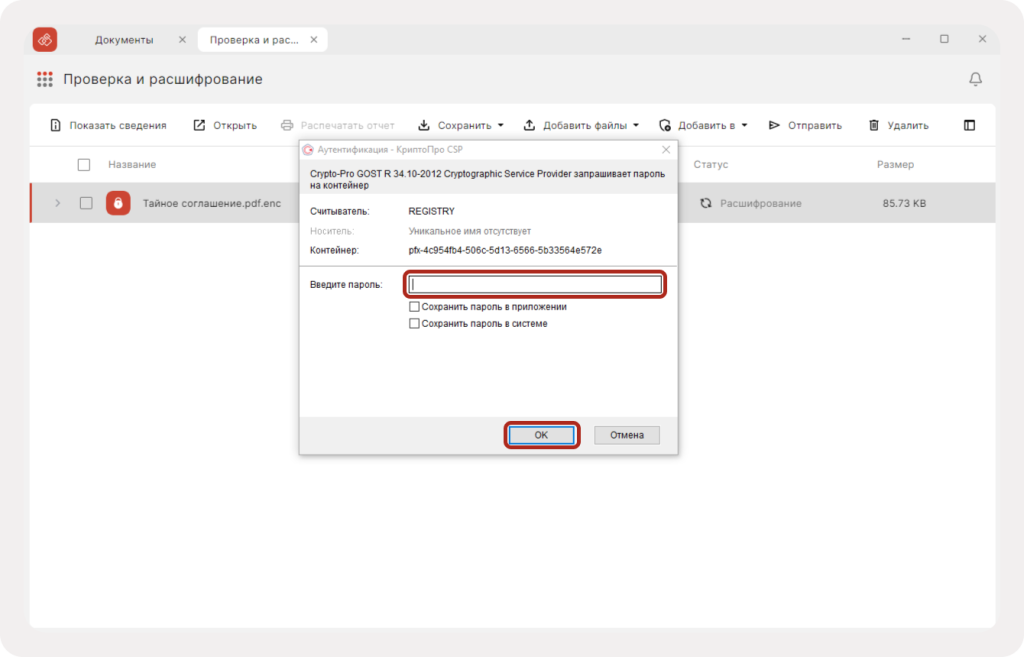
Task: Open the Добавить файлы dropdown arrow
Action: (x=636, y=125)
